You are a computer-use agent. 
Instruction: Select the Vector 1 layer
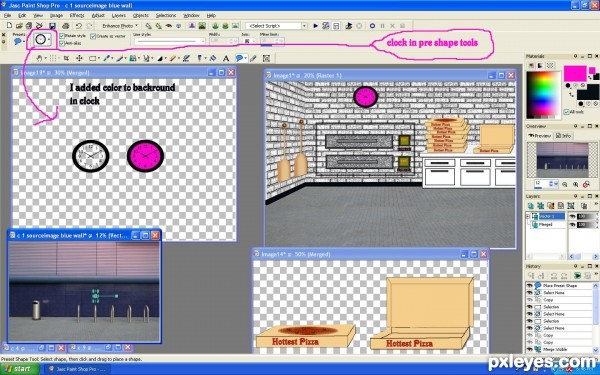[551, 216]
